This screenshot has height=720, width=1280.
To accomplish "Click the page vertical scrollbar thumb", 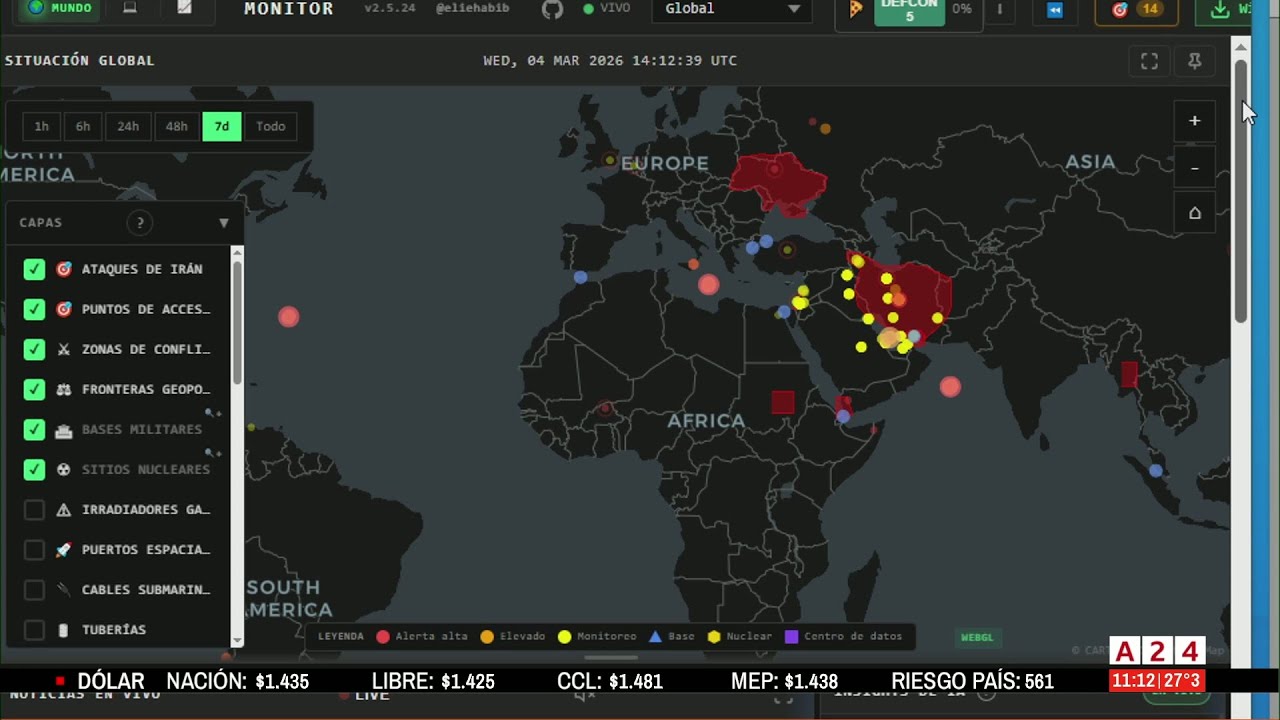I will [1241, 190].
